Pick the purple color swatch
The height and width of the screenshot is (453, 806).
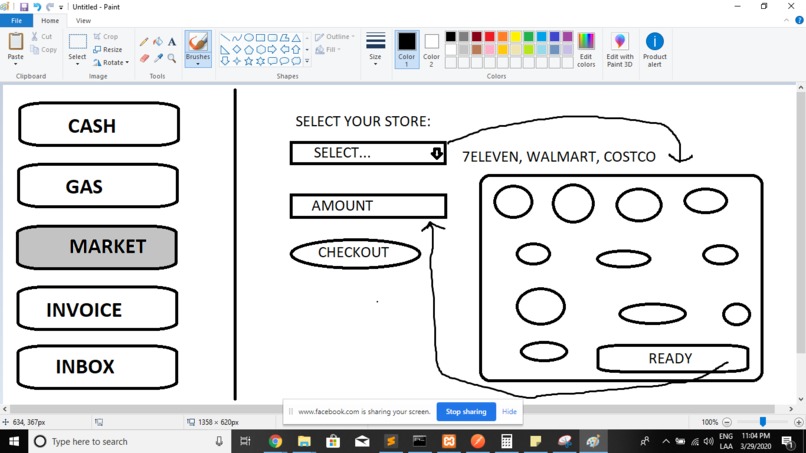click(567, 37)
